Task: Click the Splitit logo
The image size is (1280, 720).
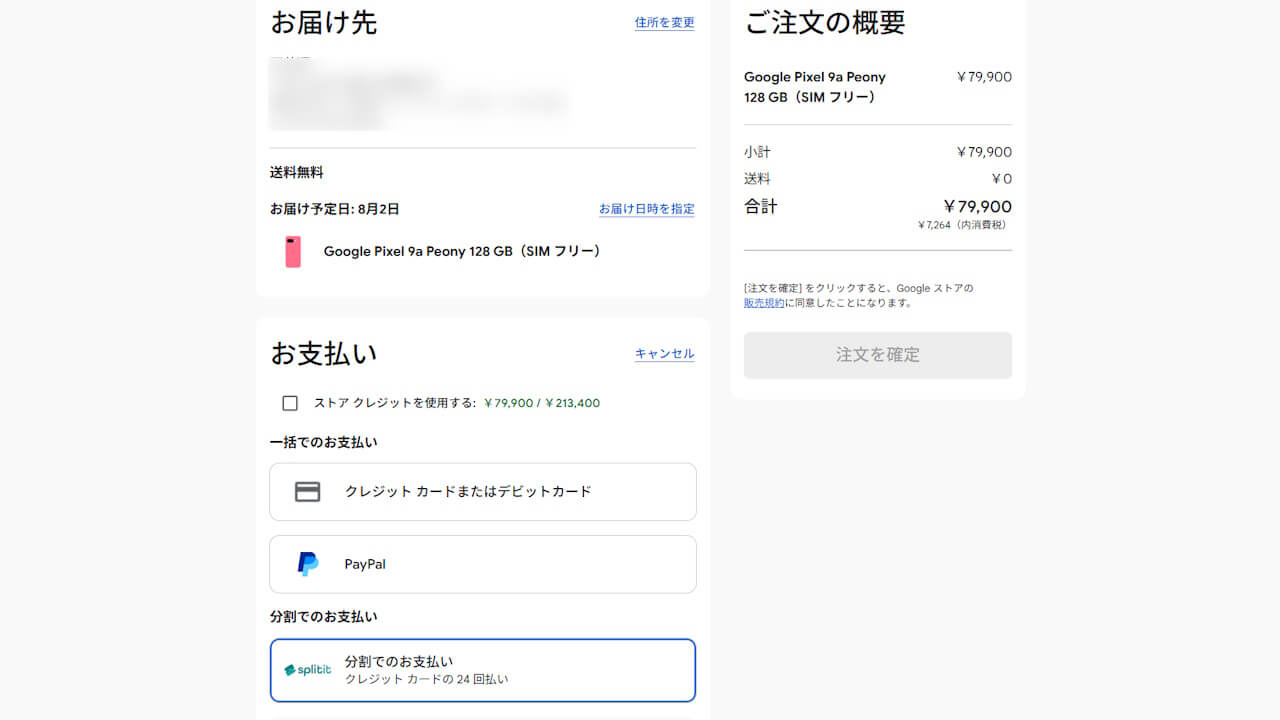Action: (308, 670)
